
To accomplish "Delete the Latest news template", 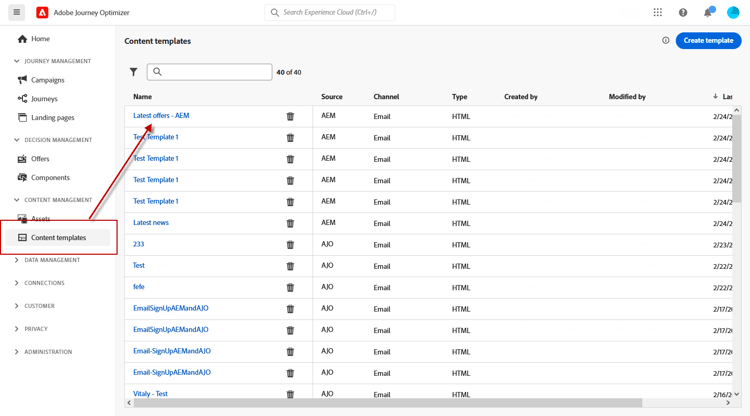I will click(290, 223).
